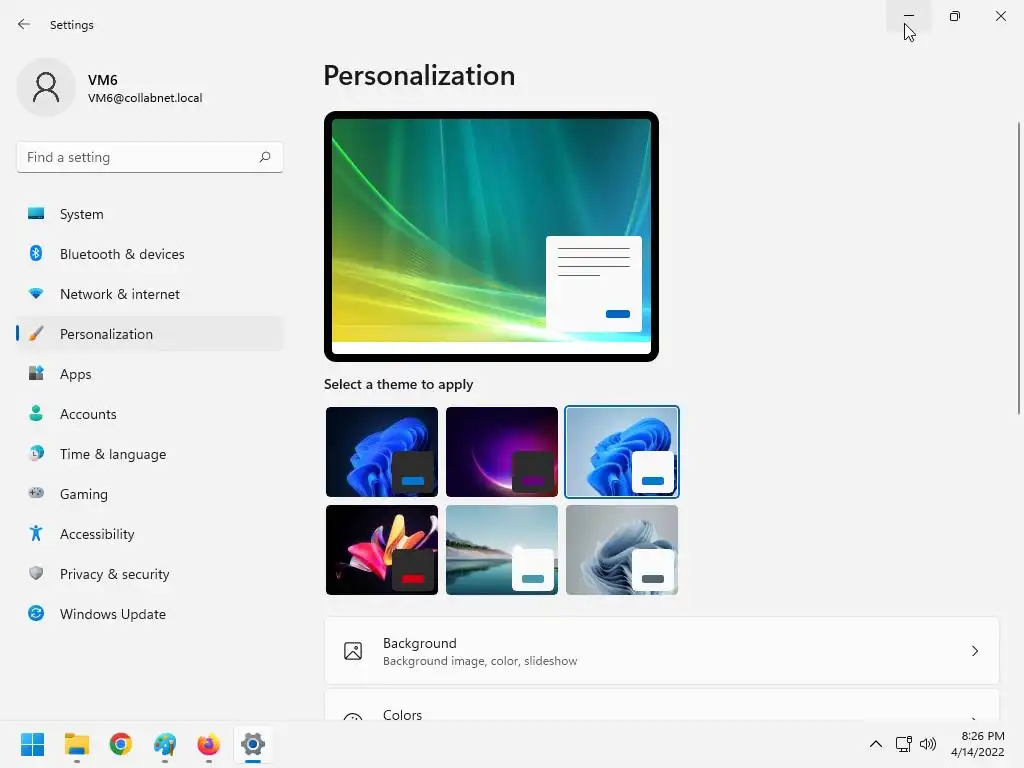Restore down the Settings window

coord(955,16)
